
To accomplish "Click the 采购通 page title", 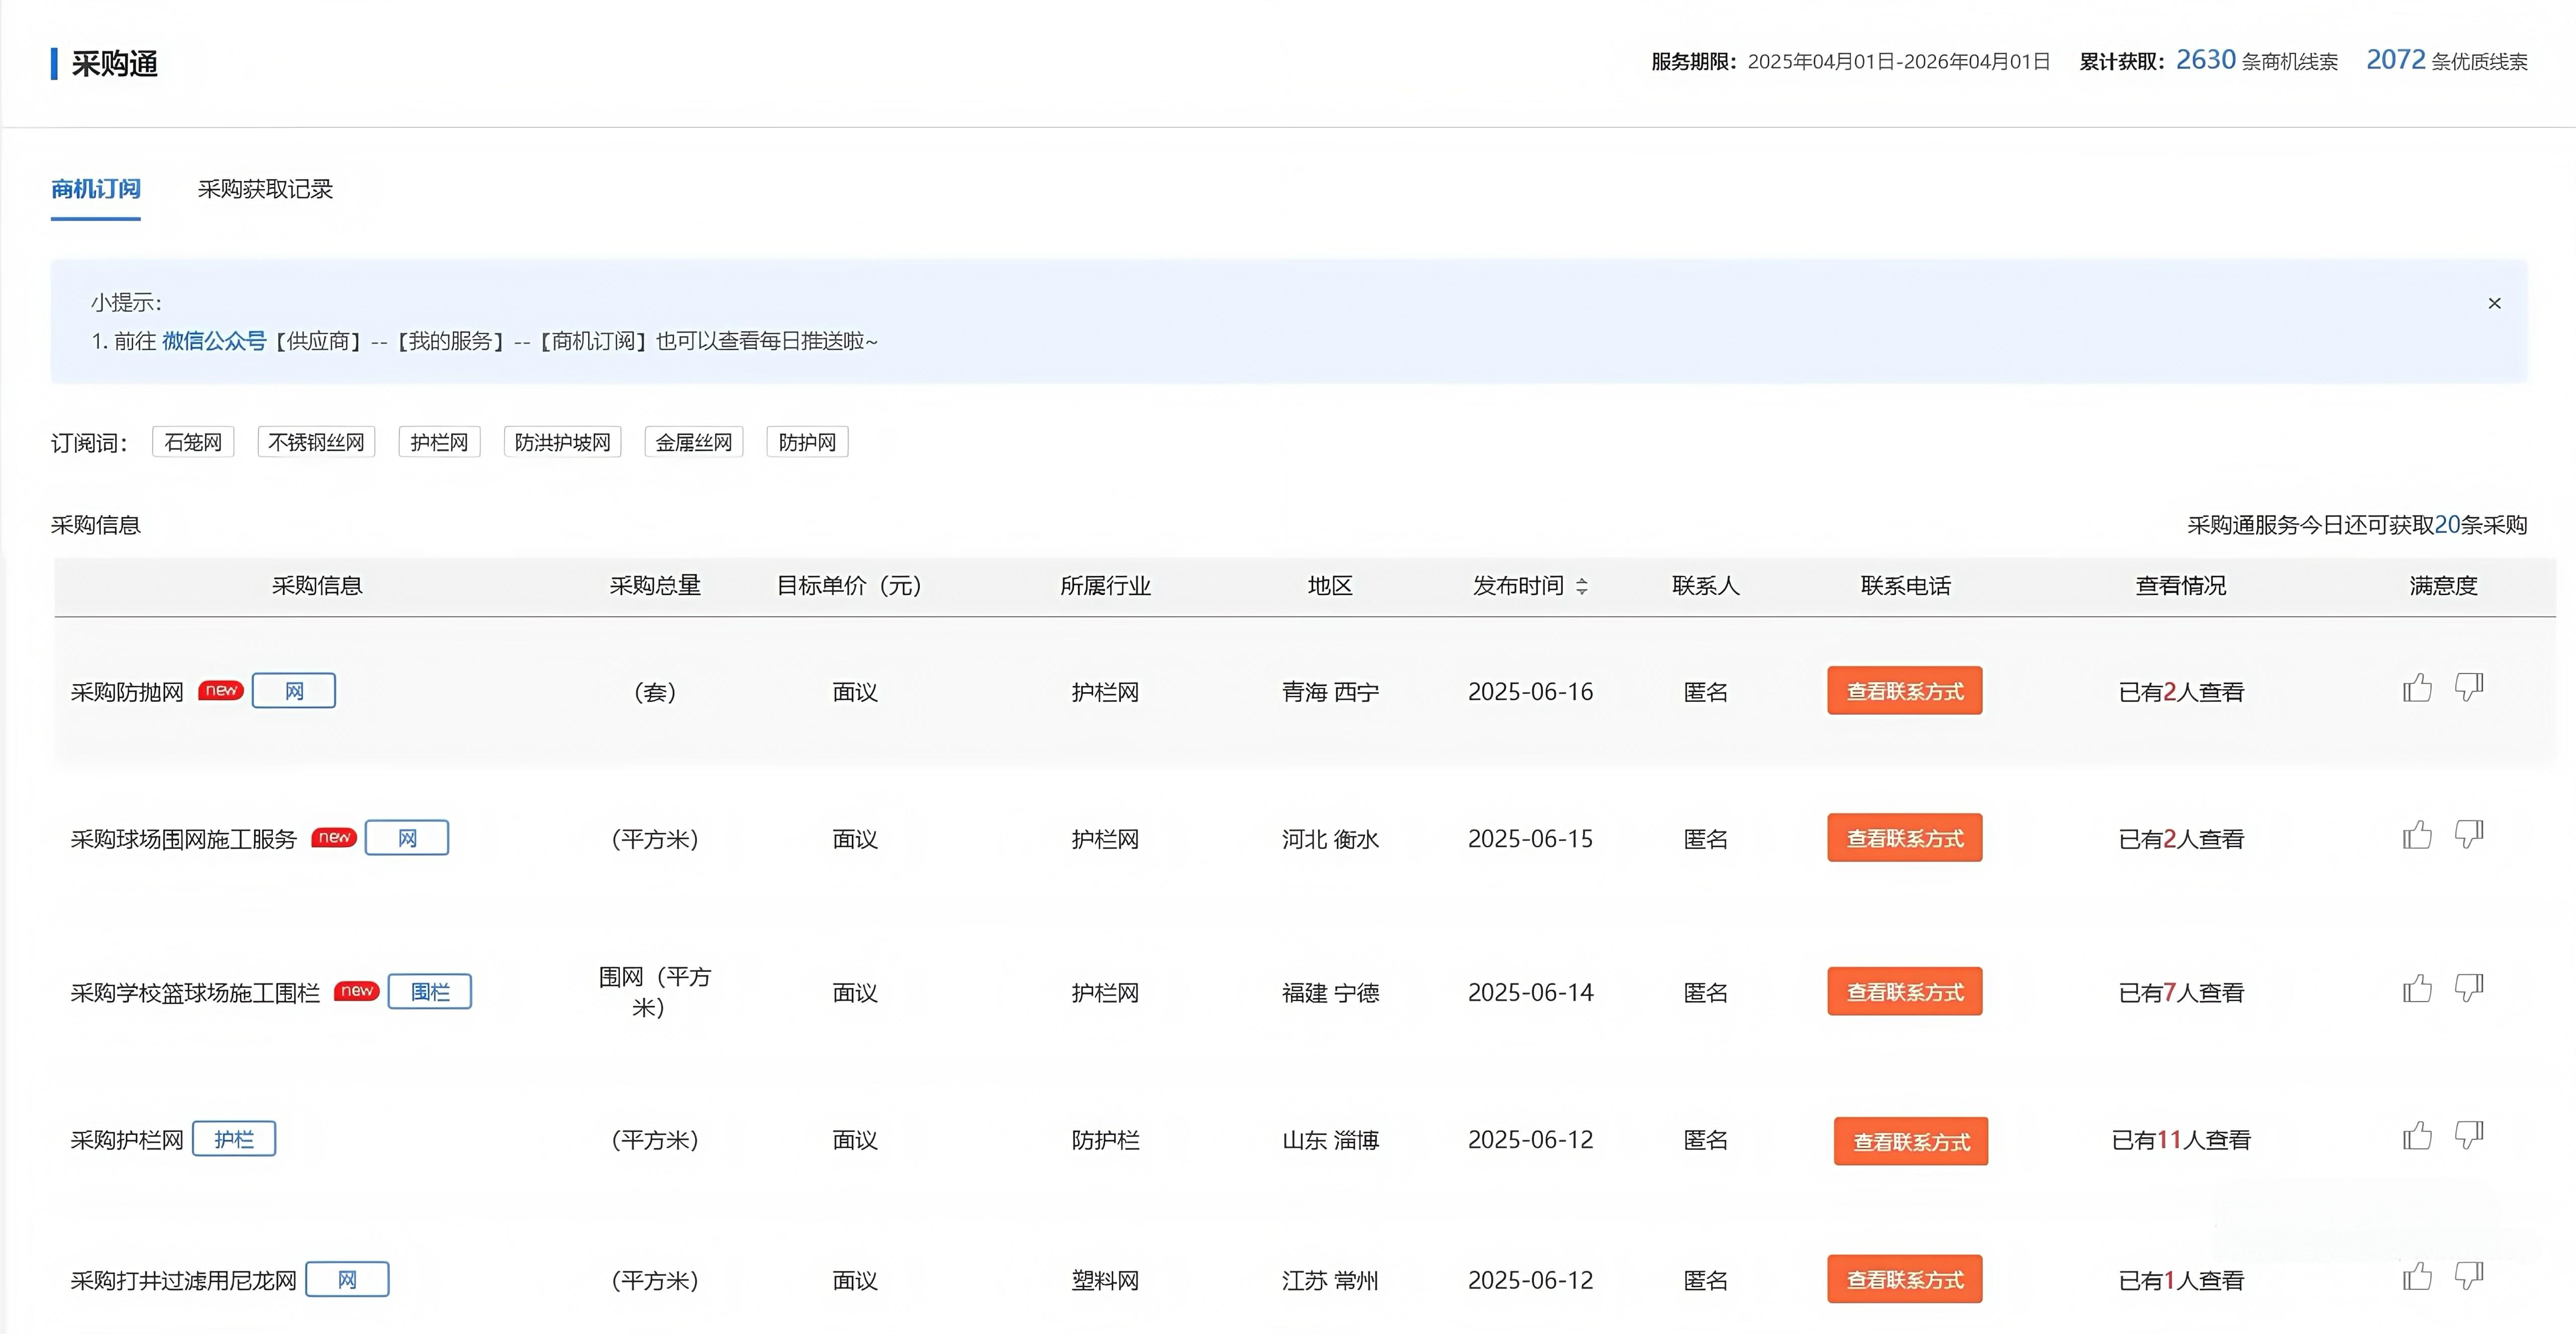I will pyautogui.click(x=114, y=63).
